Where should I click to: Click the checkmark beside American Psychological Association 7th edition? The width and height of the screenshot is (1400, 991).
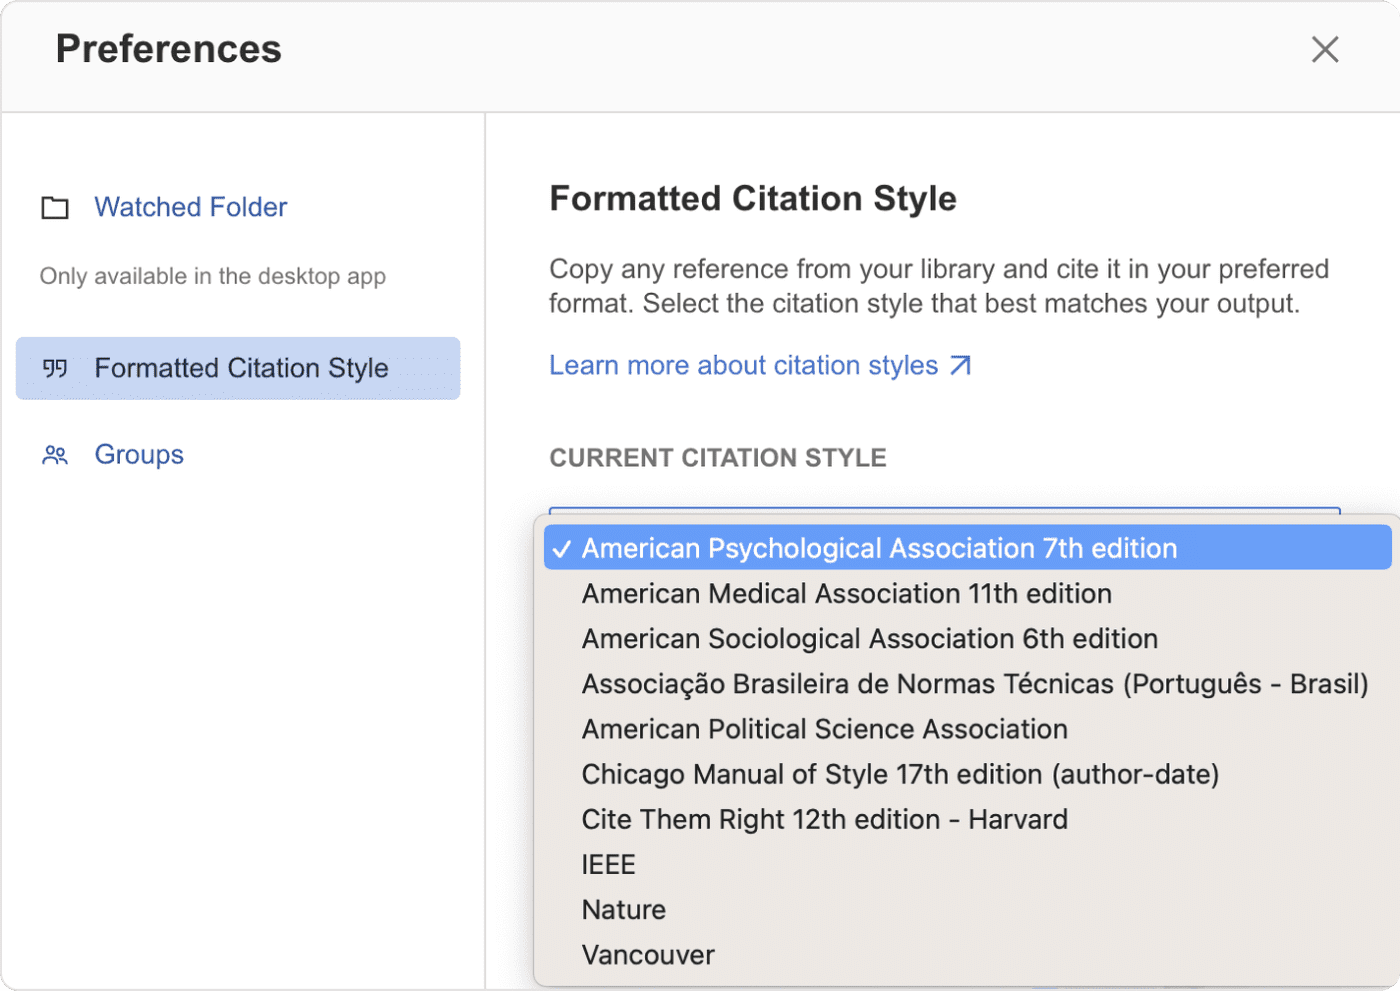point(563,547)
